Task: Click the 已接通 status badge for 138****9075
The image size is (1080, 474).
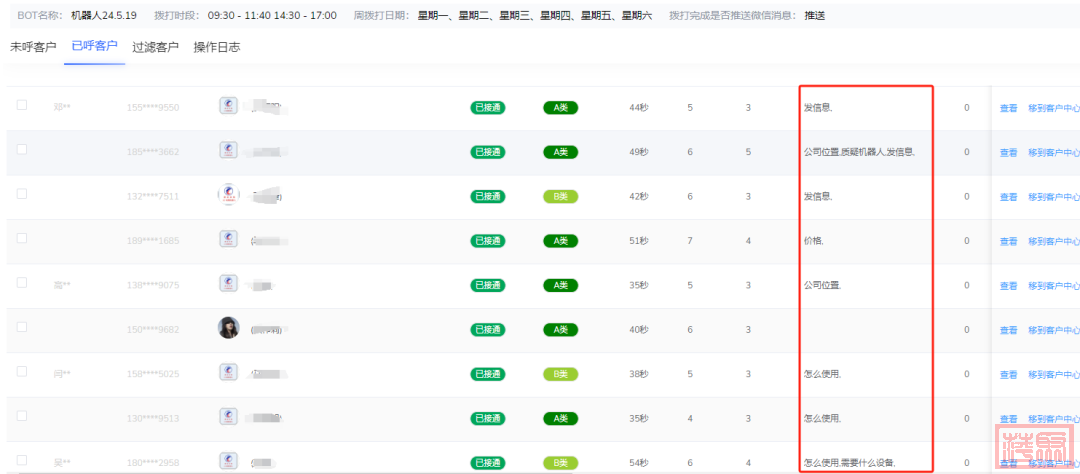Action: 488,285
